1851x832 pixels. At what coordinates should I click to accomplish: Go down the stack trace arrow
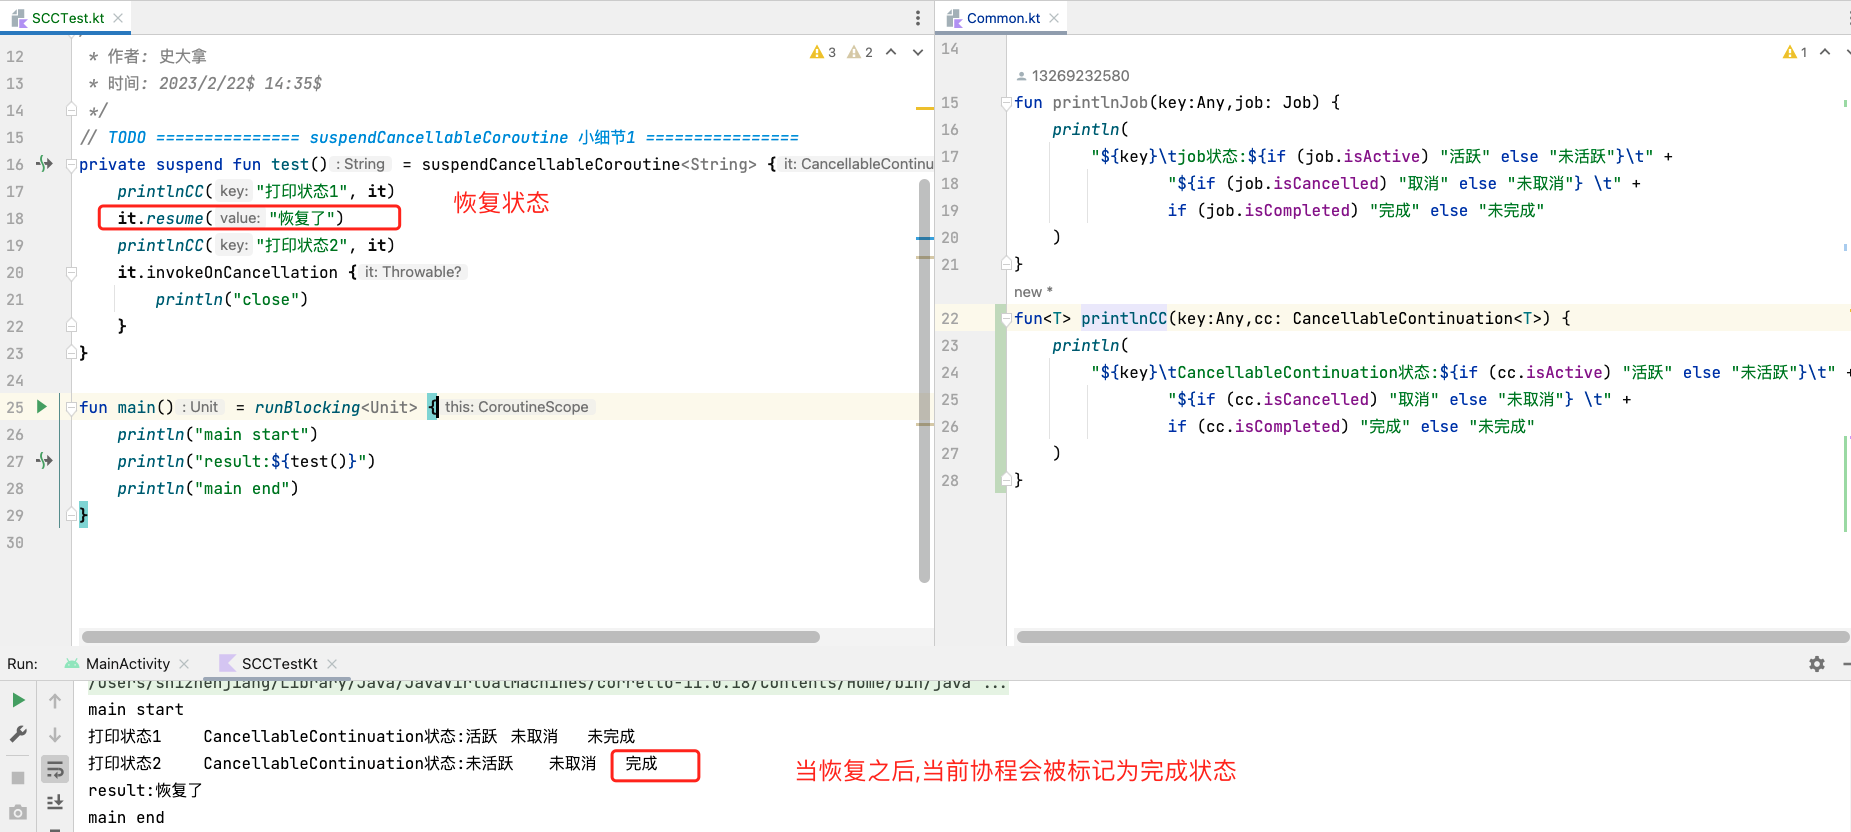(x=55, y=735)
